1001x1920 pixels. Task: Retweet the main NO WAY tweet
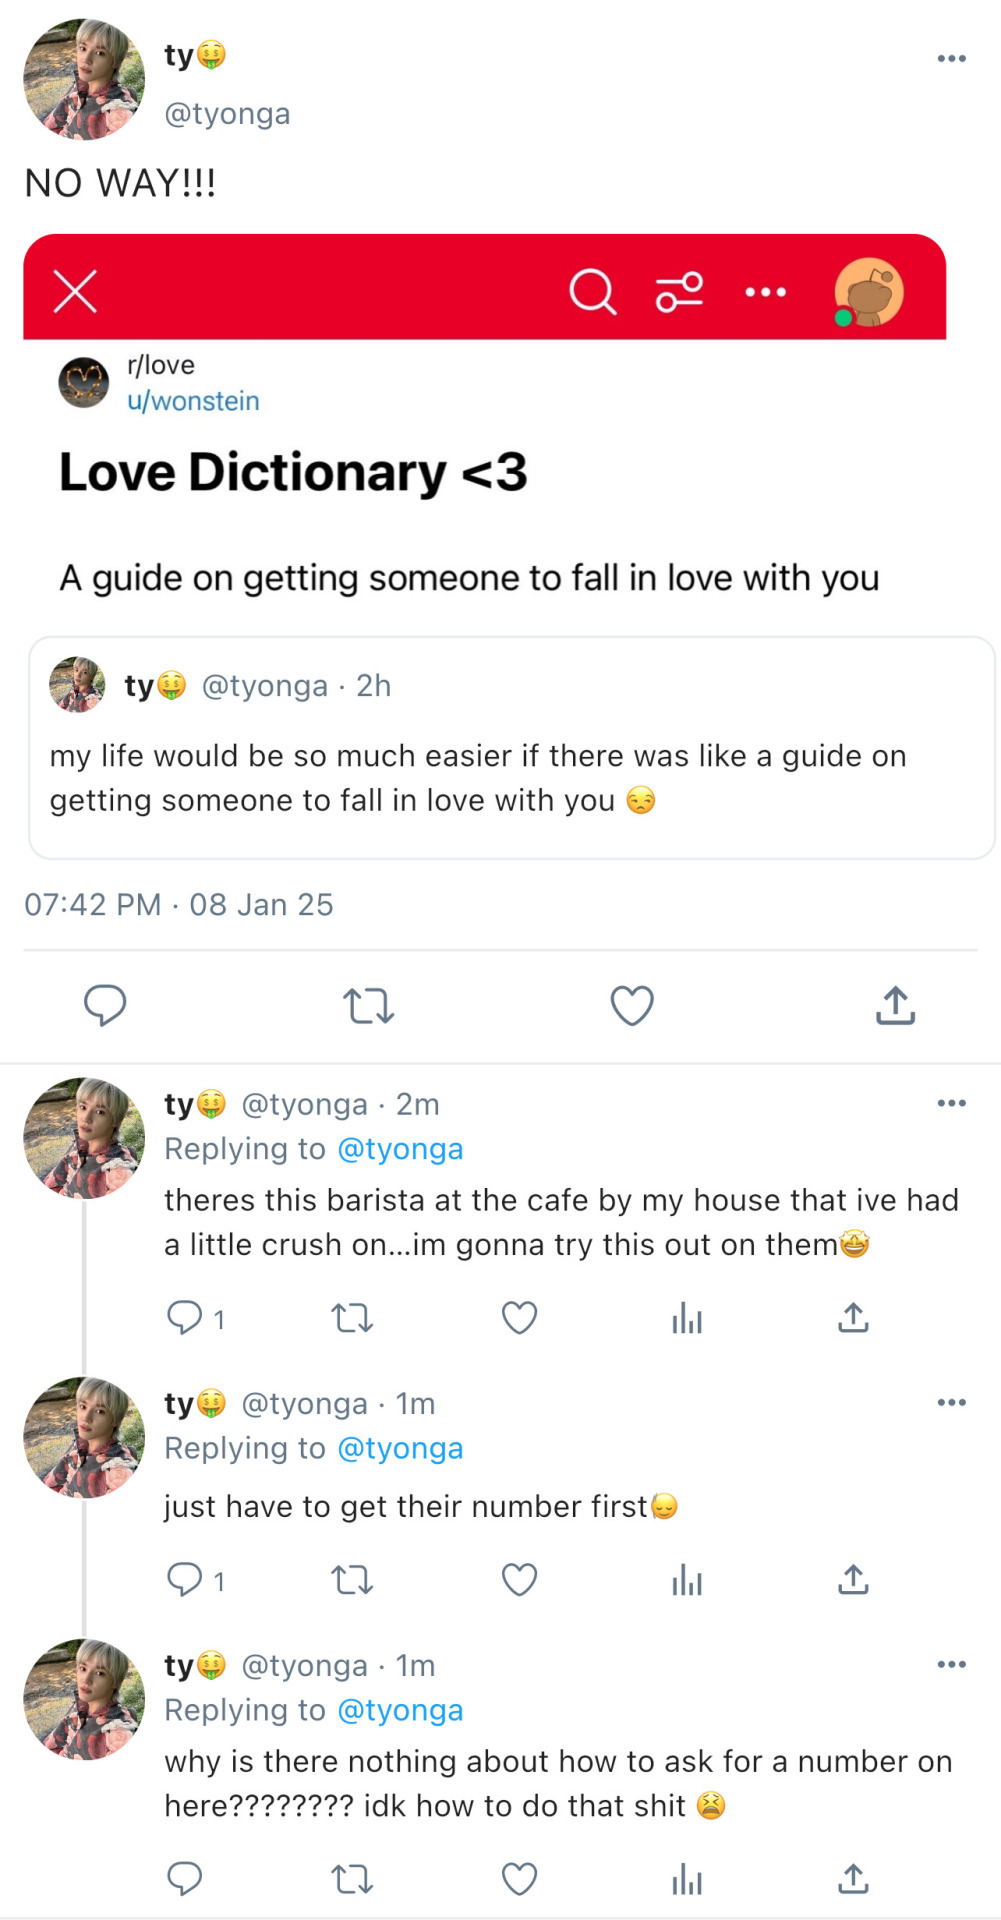point(368,1005)
